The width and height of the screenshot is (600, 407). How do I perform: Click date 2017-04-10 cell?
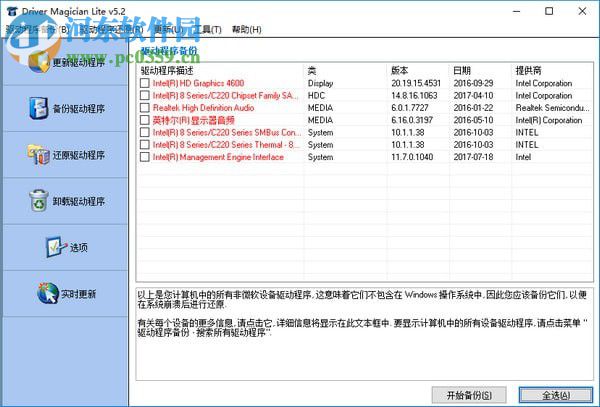[473, 95]
